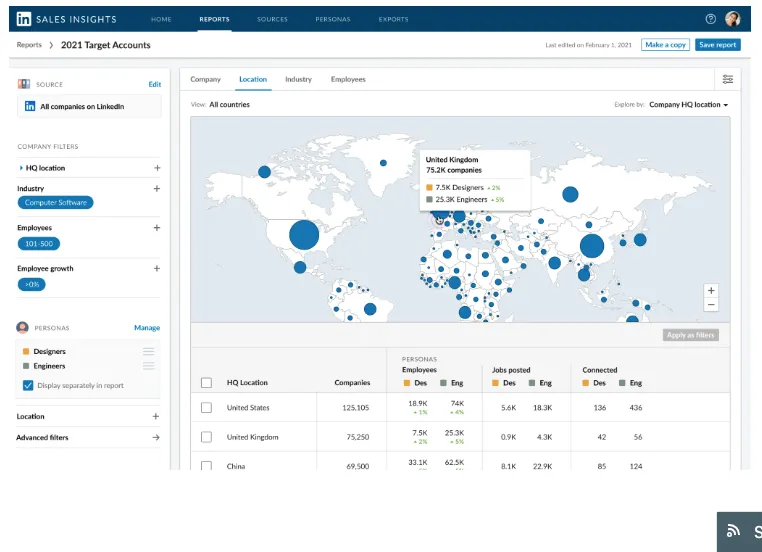Click the LinkedIn icon beside All companies

click(30, 106)
